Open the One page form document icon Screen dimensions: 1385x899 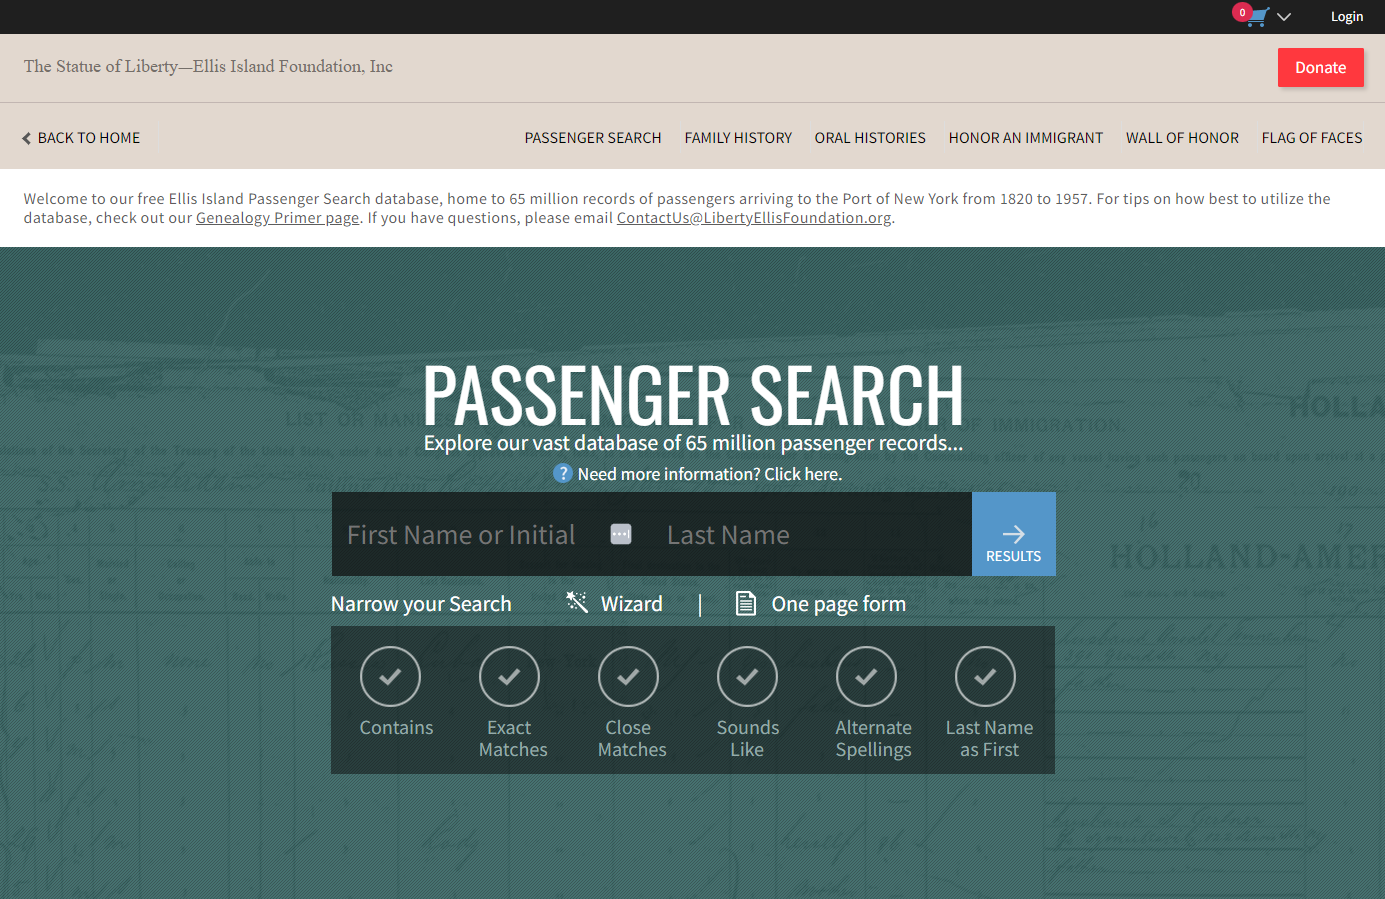[x=746, y=603]
